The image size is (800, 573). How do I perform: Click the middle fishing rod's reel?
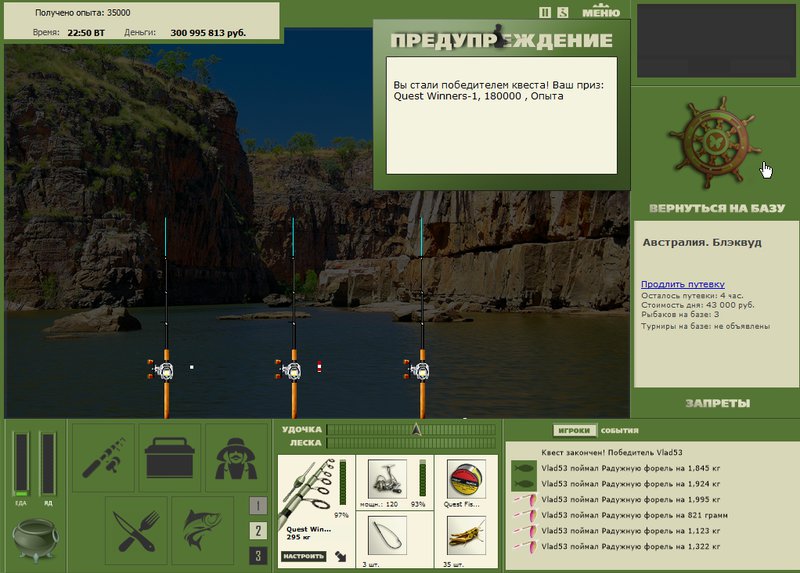[289, 370]
